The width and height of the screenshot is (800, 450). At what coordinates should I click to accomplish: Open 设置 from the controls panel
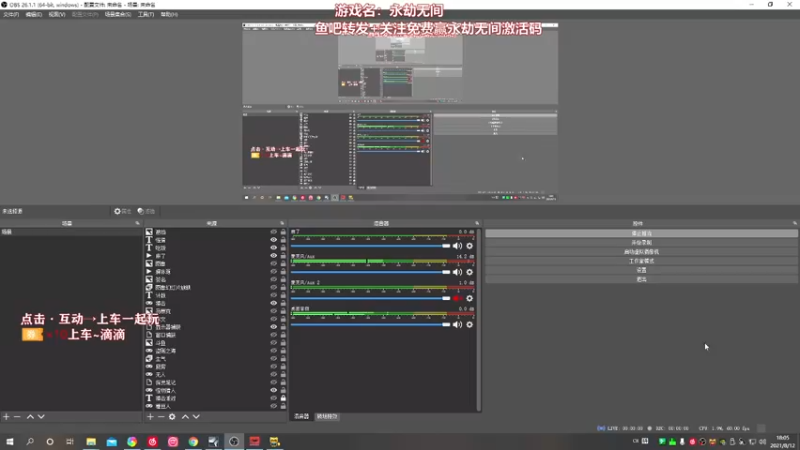tap(641, 270)
